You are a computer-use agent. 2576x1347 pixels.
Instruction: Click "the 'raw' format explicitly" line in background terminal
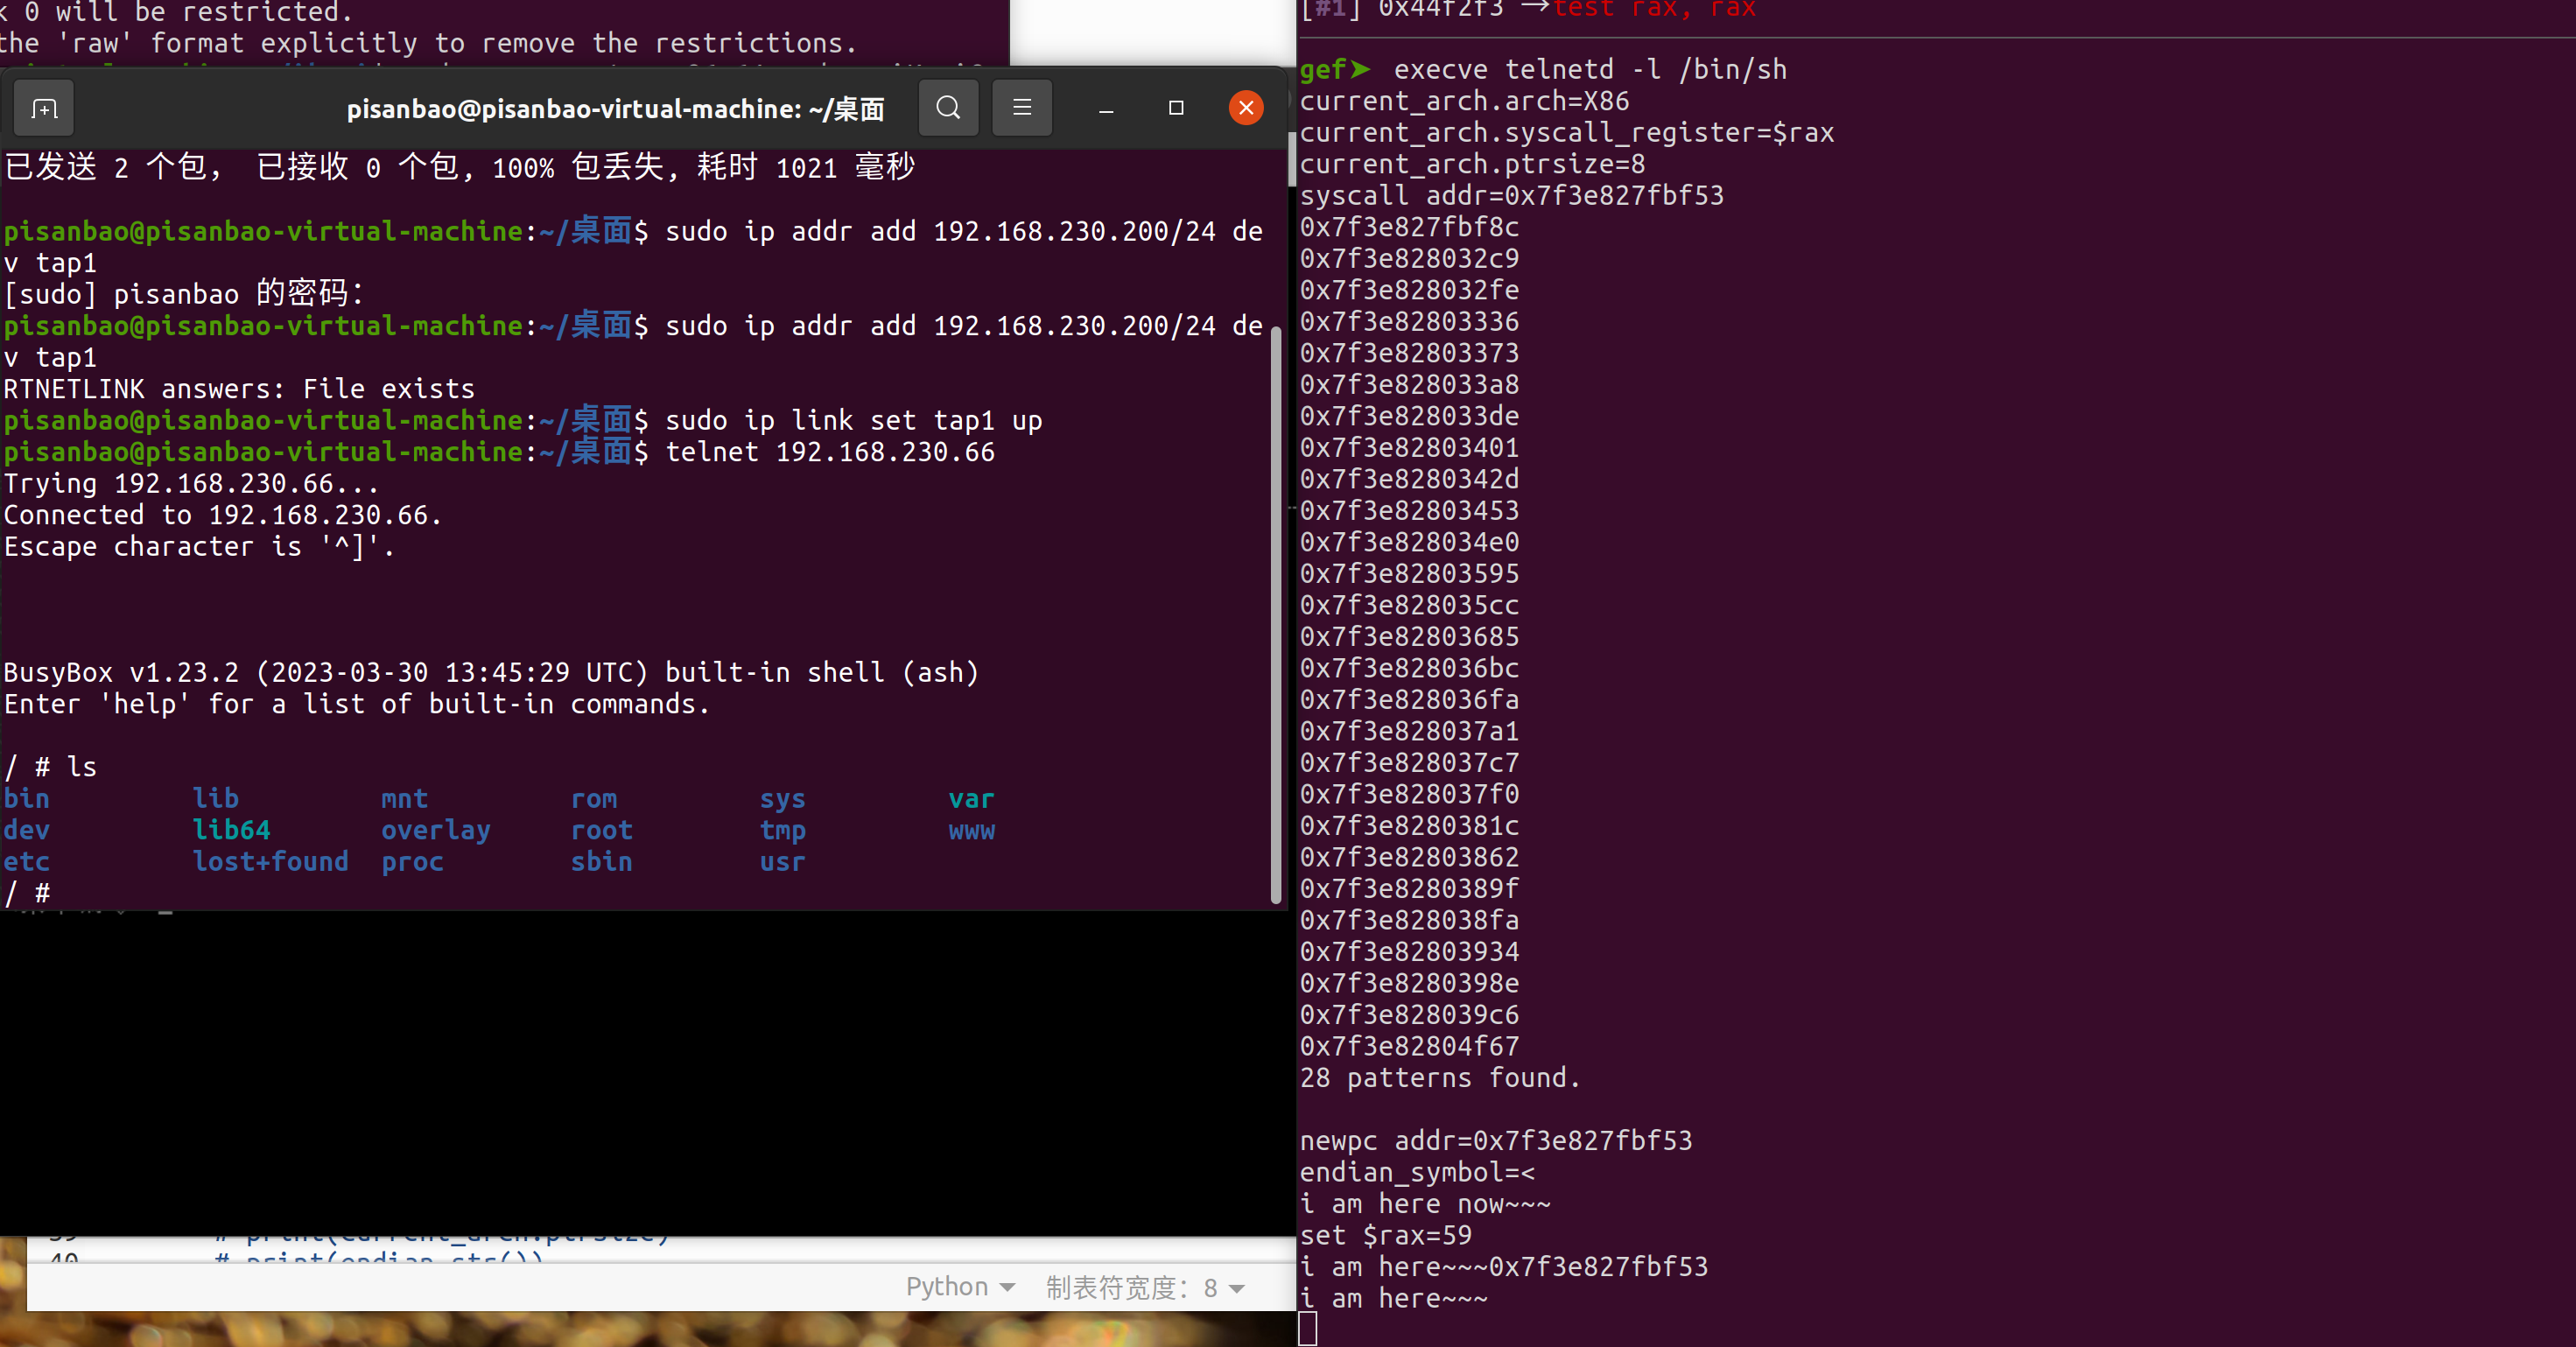tap(428, 43)
